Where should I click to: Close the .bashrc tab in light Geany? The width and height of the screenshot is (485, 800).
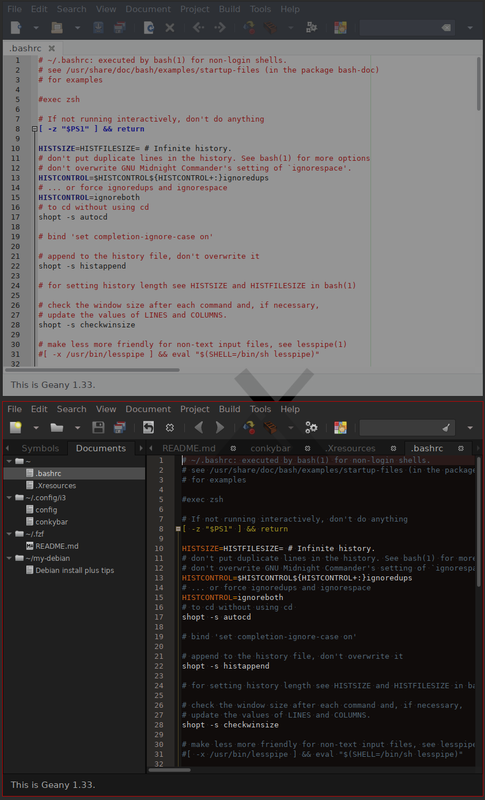pyautogui.click(x=52, y=48)
